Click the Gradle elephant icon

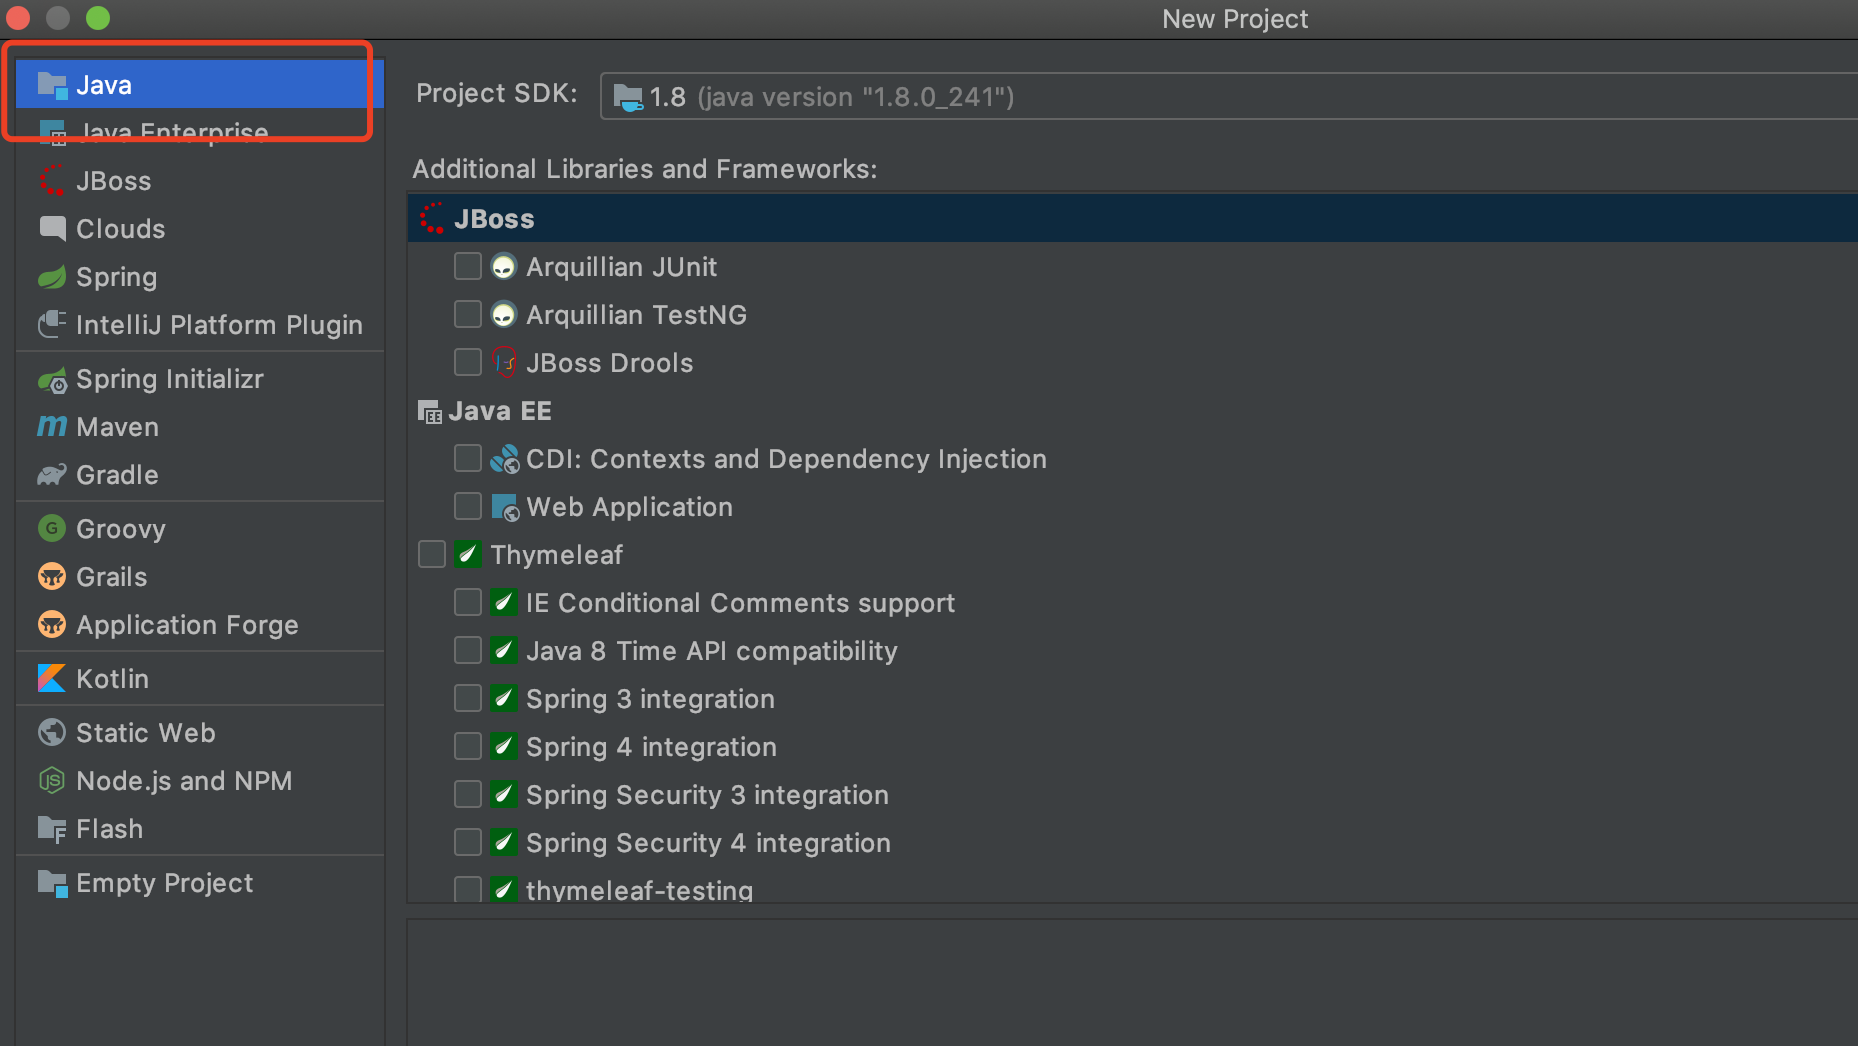click(52, 475)
